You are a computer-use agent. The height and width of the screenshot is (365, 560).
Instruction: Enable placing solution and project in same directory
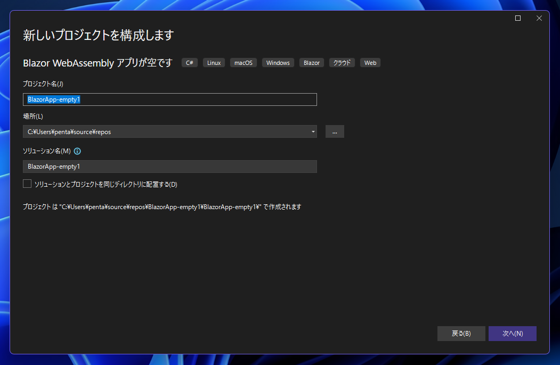coord(27,184)
